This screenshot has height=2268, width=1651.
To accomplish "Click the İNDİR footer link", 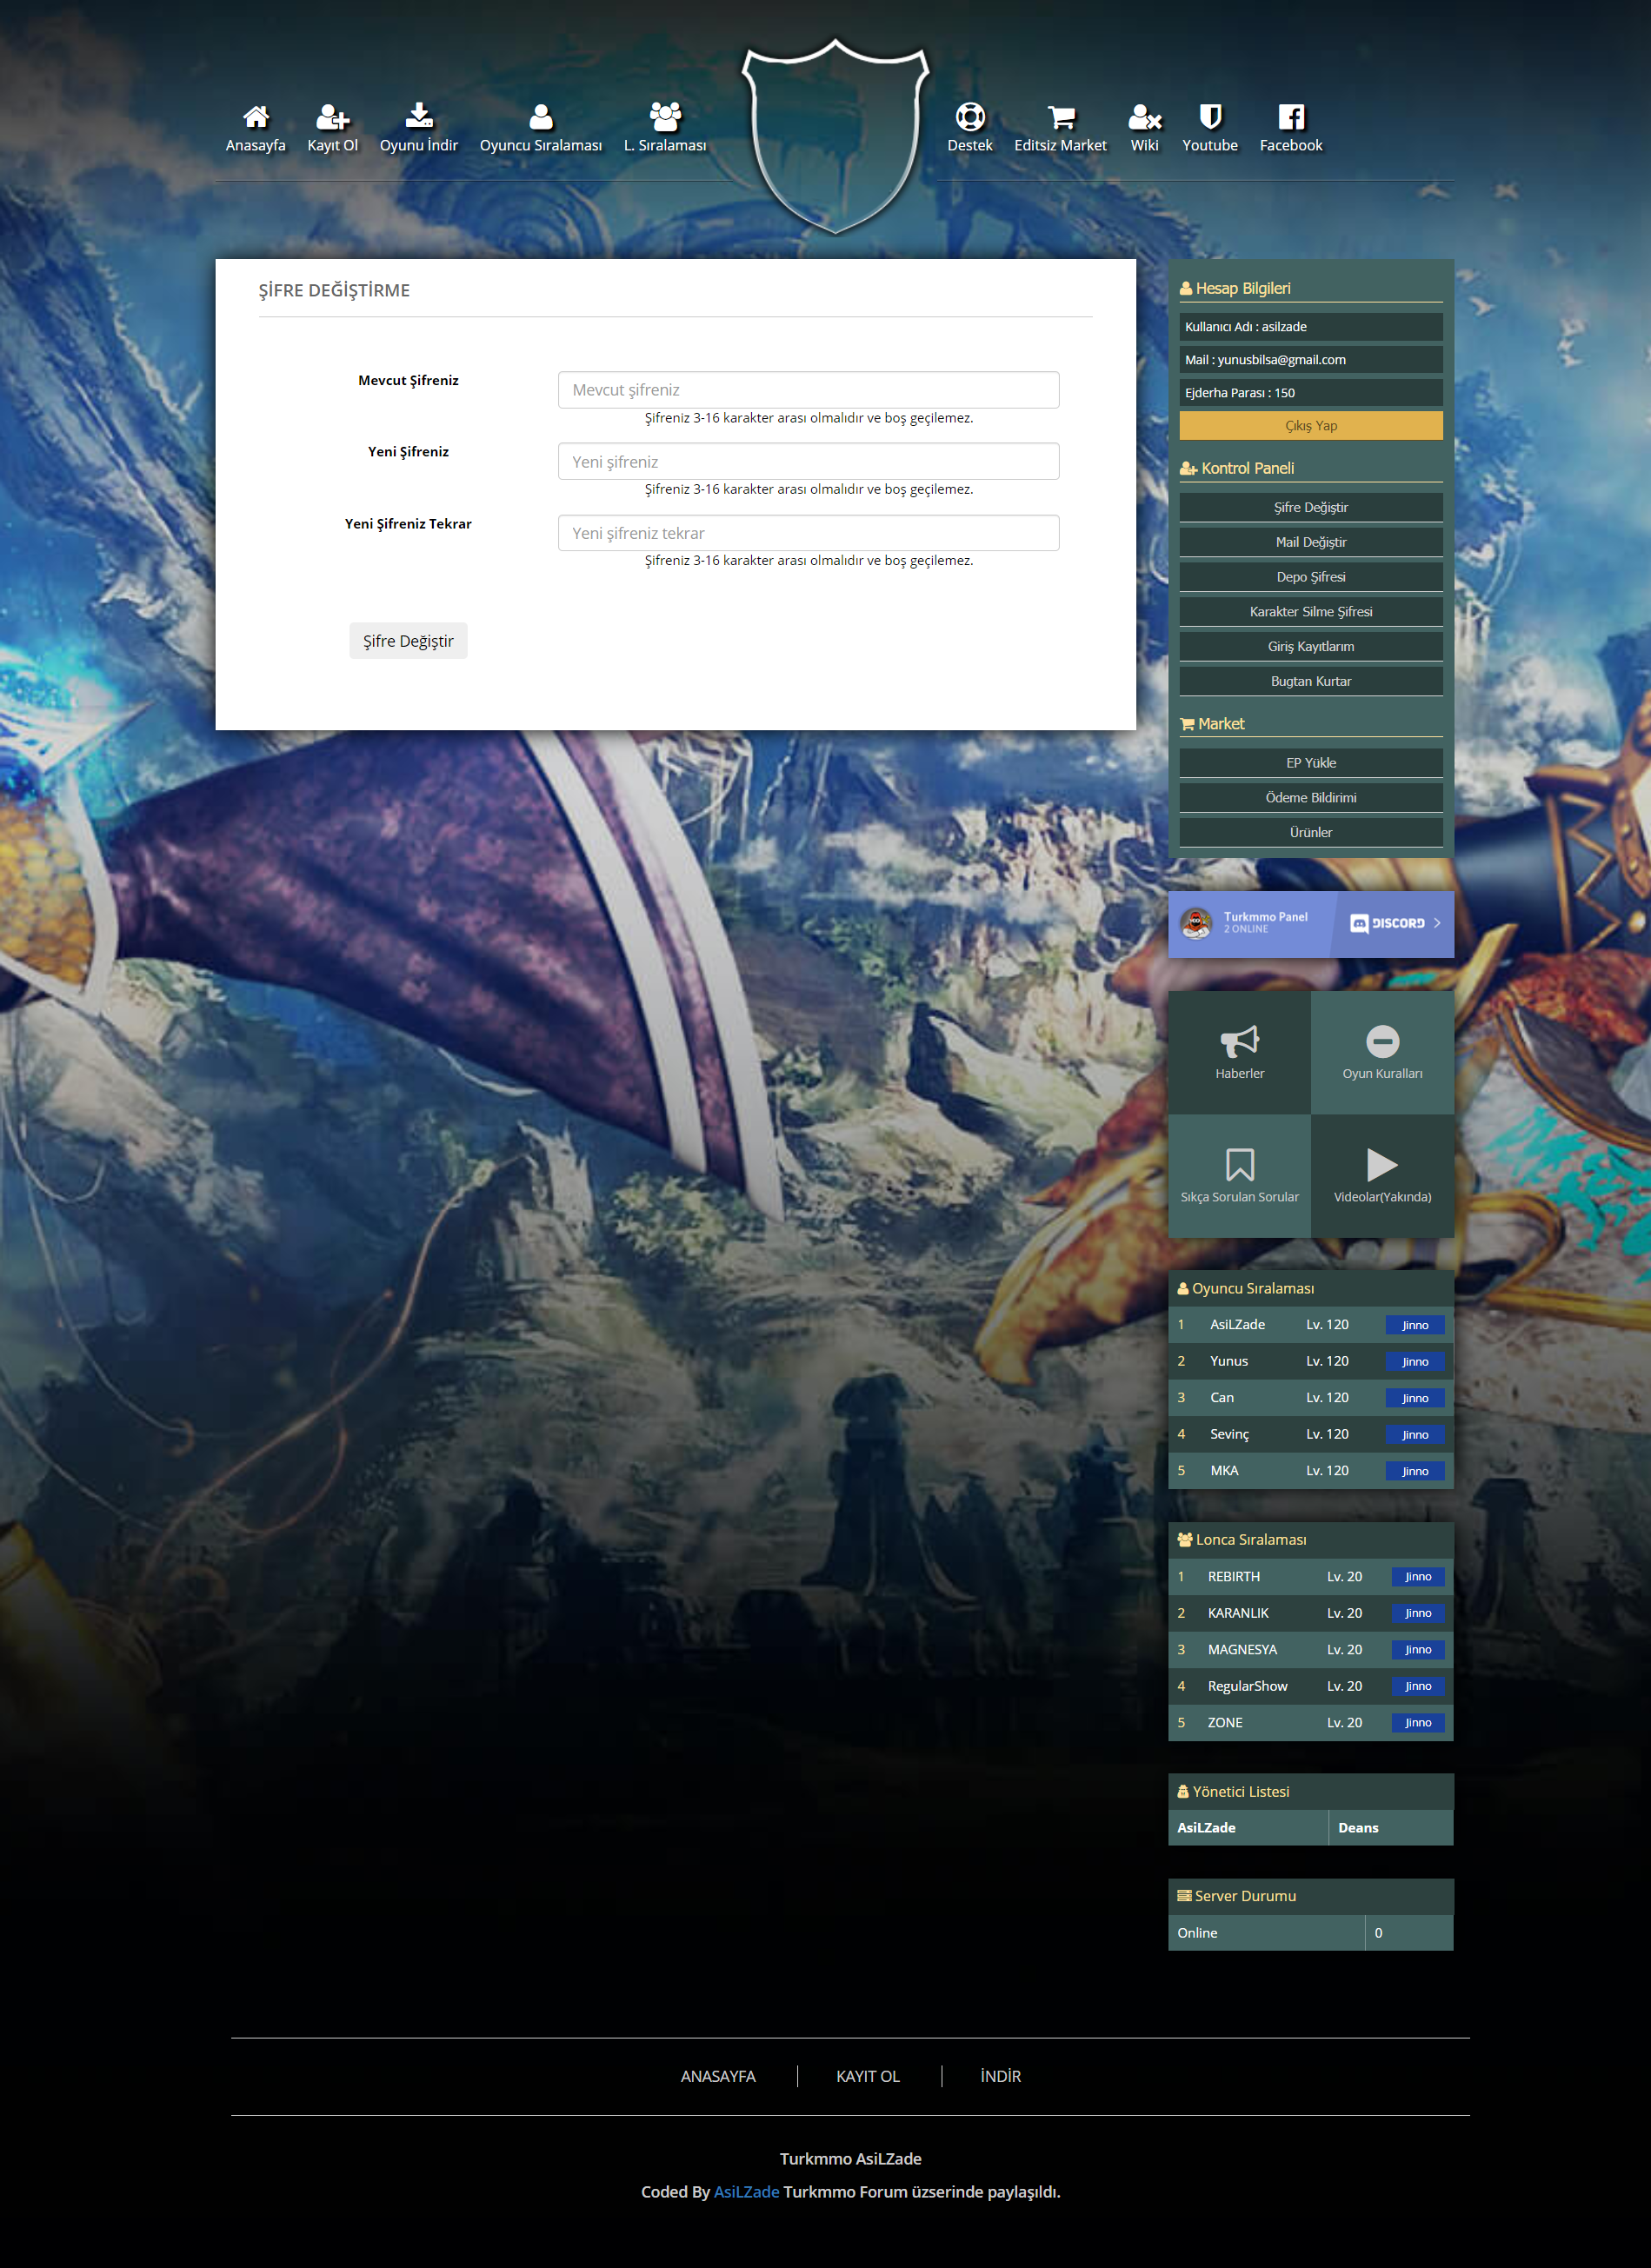I will tap(1001, 2076).
